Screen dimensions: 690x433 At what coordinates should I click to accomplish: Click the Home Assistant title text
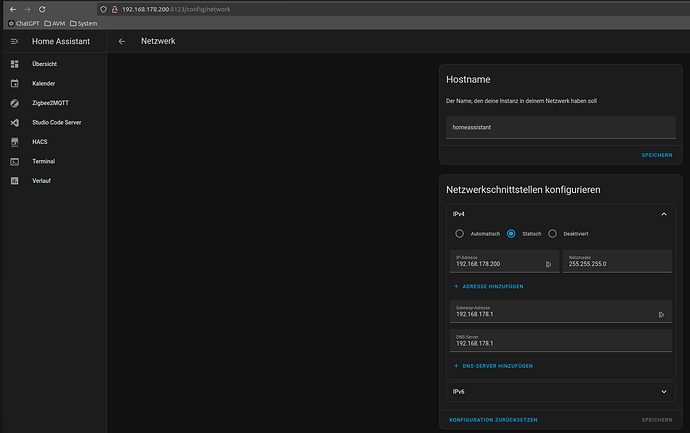pos(61,41)
